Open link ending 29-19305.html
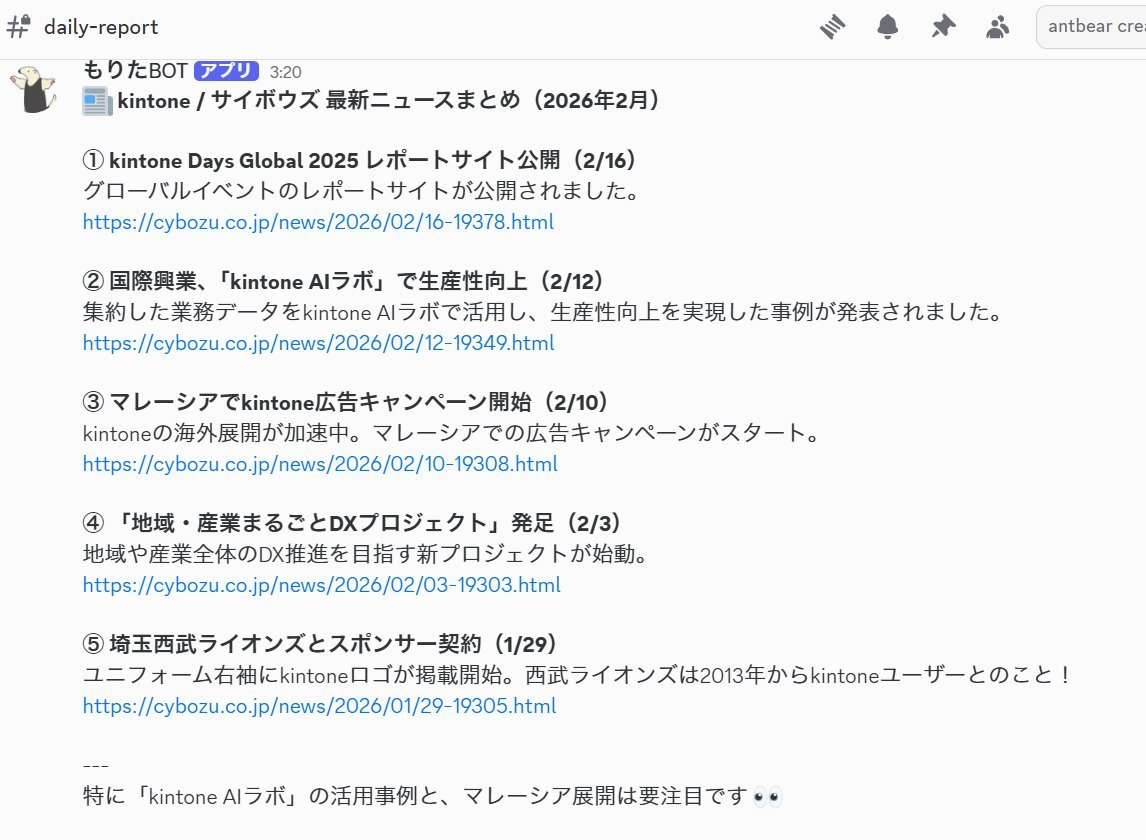 pos(319,705)
